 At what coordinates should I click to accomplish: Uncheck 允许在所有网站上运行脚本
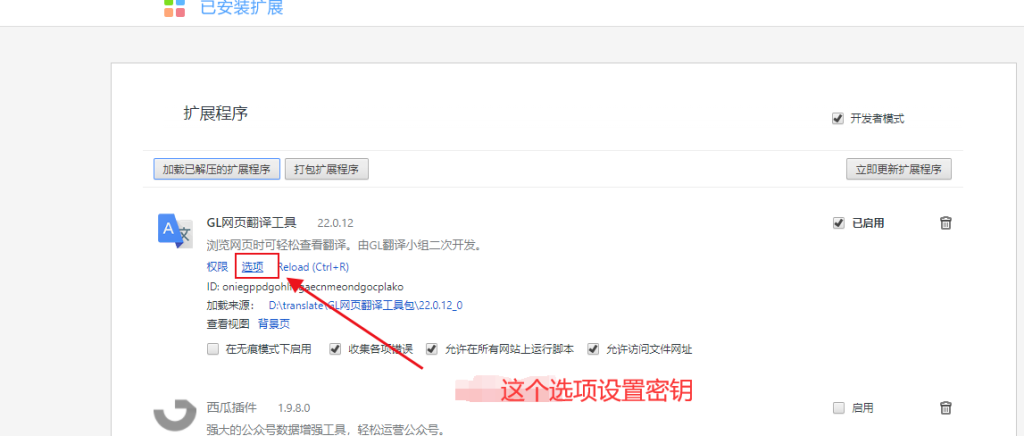(x=432, y=349)
